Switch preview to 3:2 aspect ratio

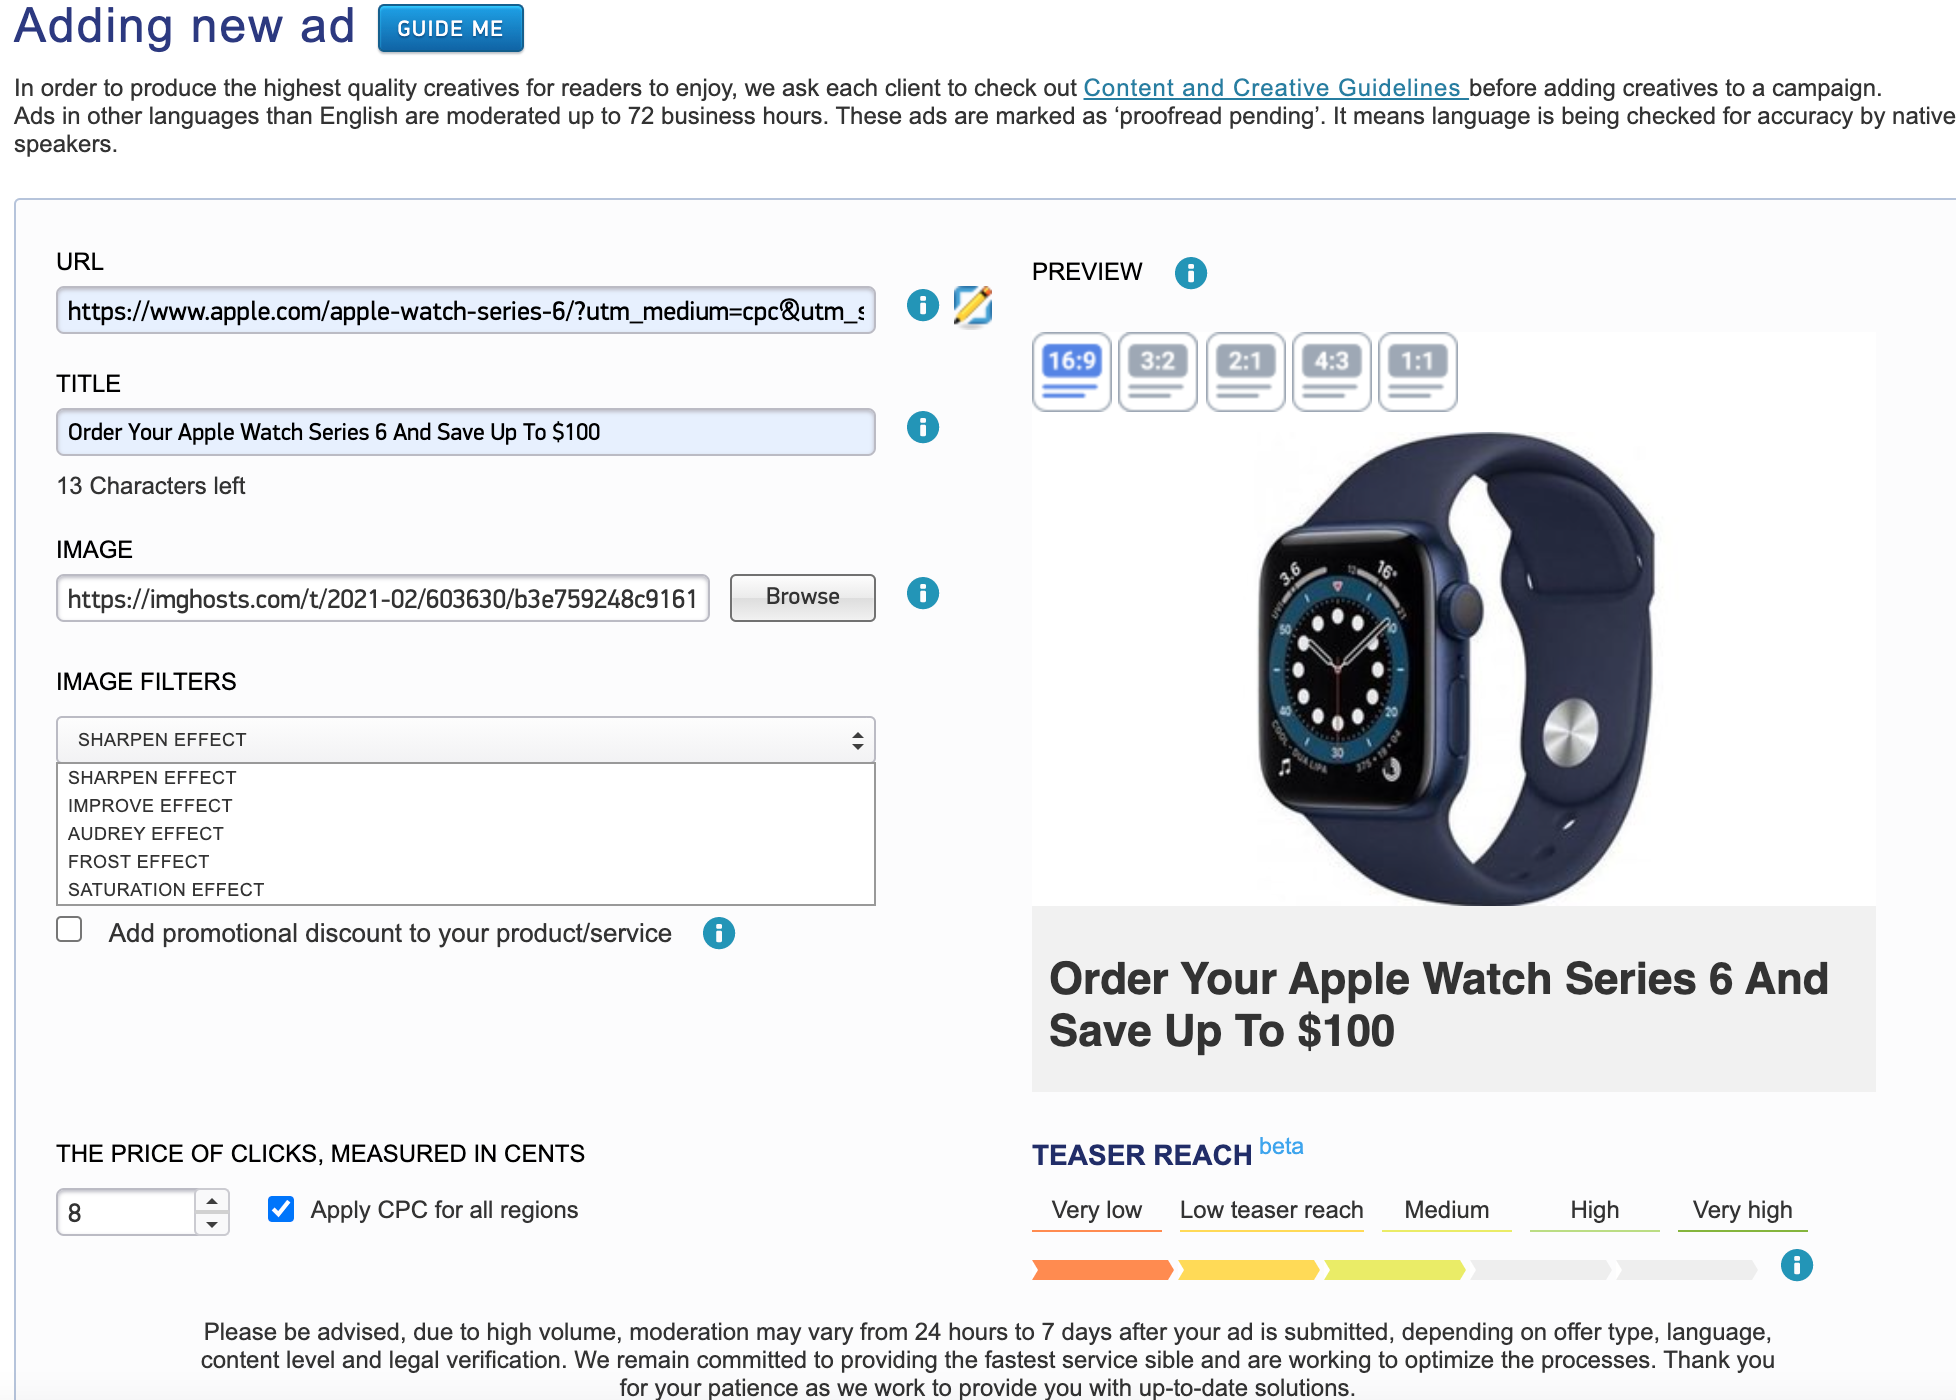tap(1157, 371)
